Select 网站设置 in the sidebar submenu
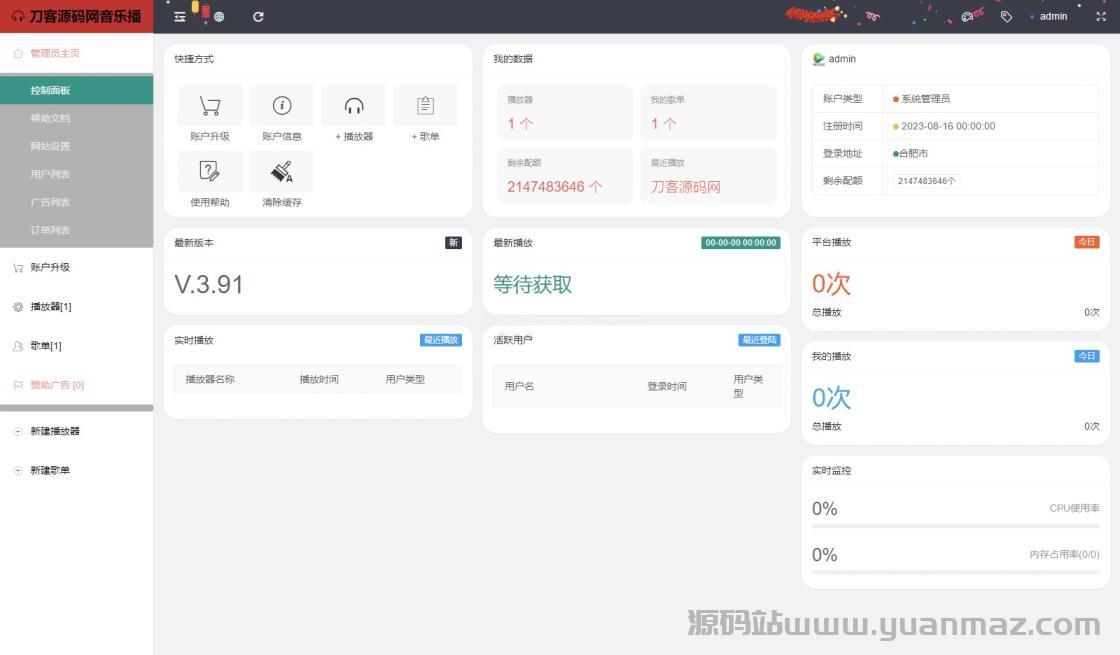1120x655 pixels. point(50,146)
